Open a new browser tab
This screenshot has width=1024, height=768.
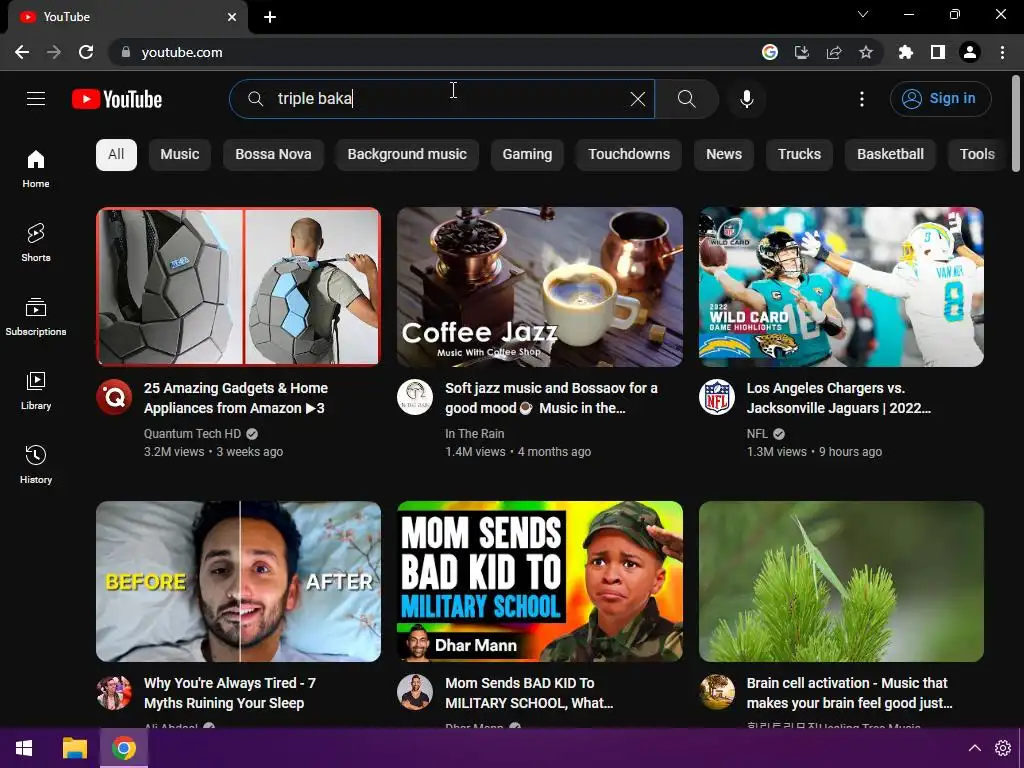click(x=270, y=17)
